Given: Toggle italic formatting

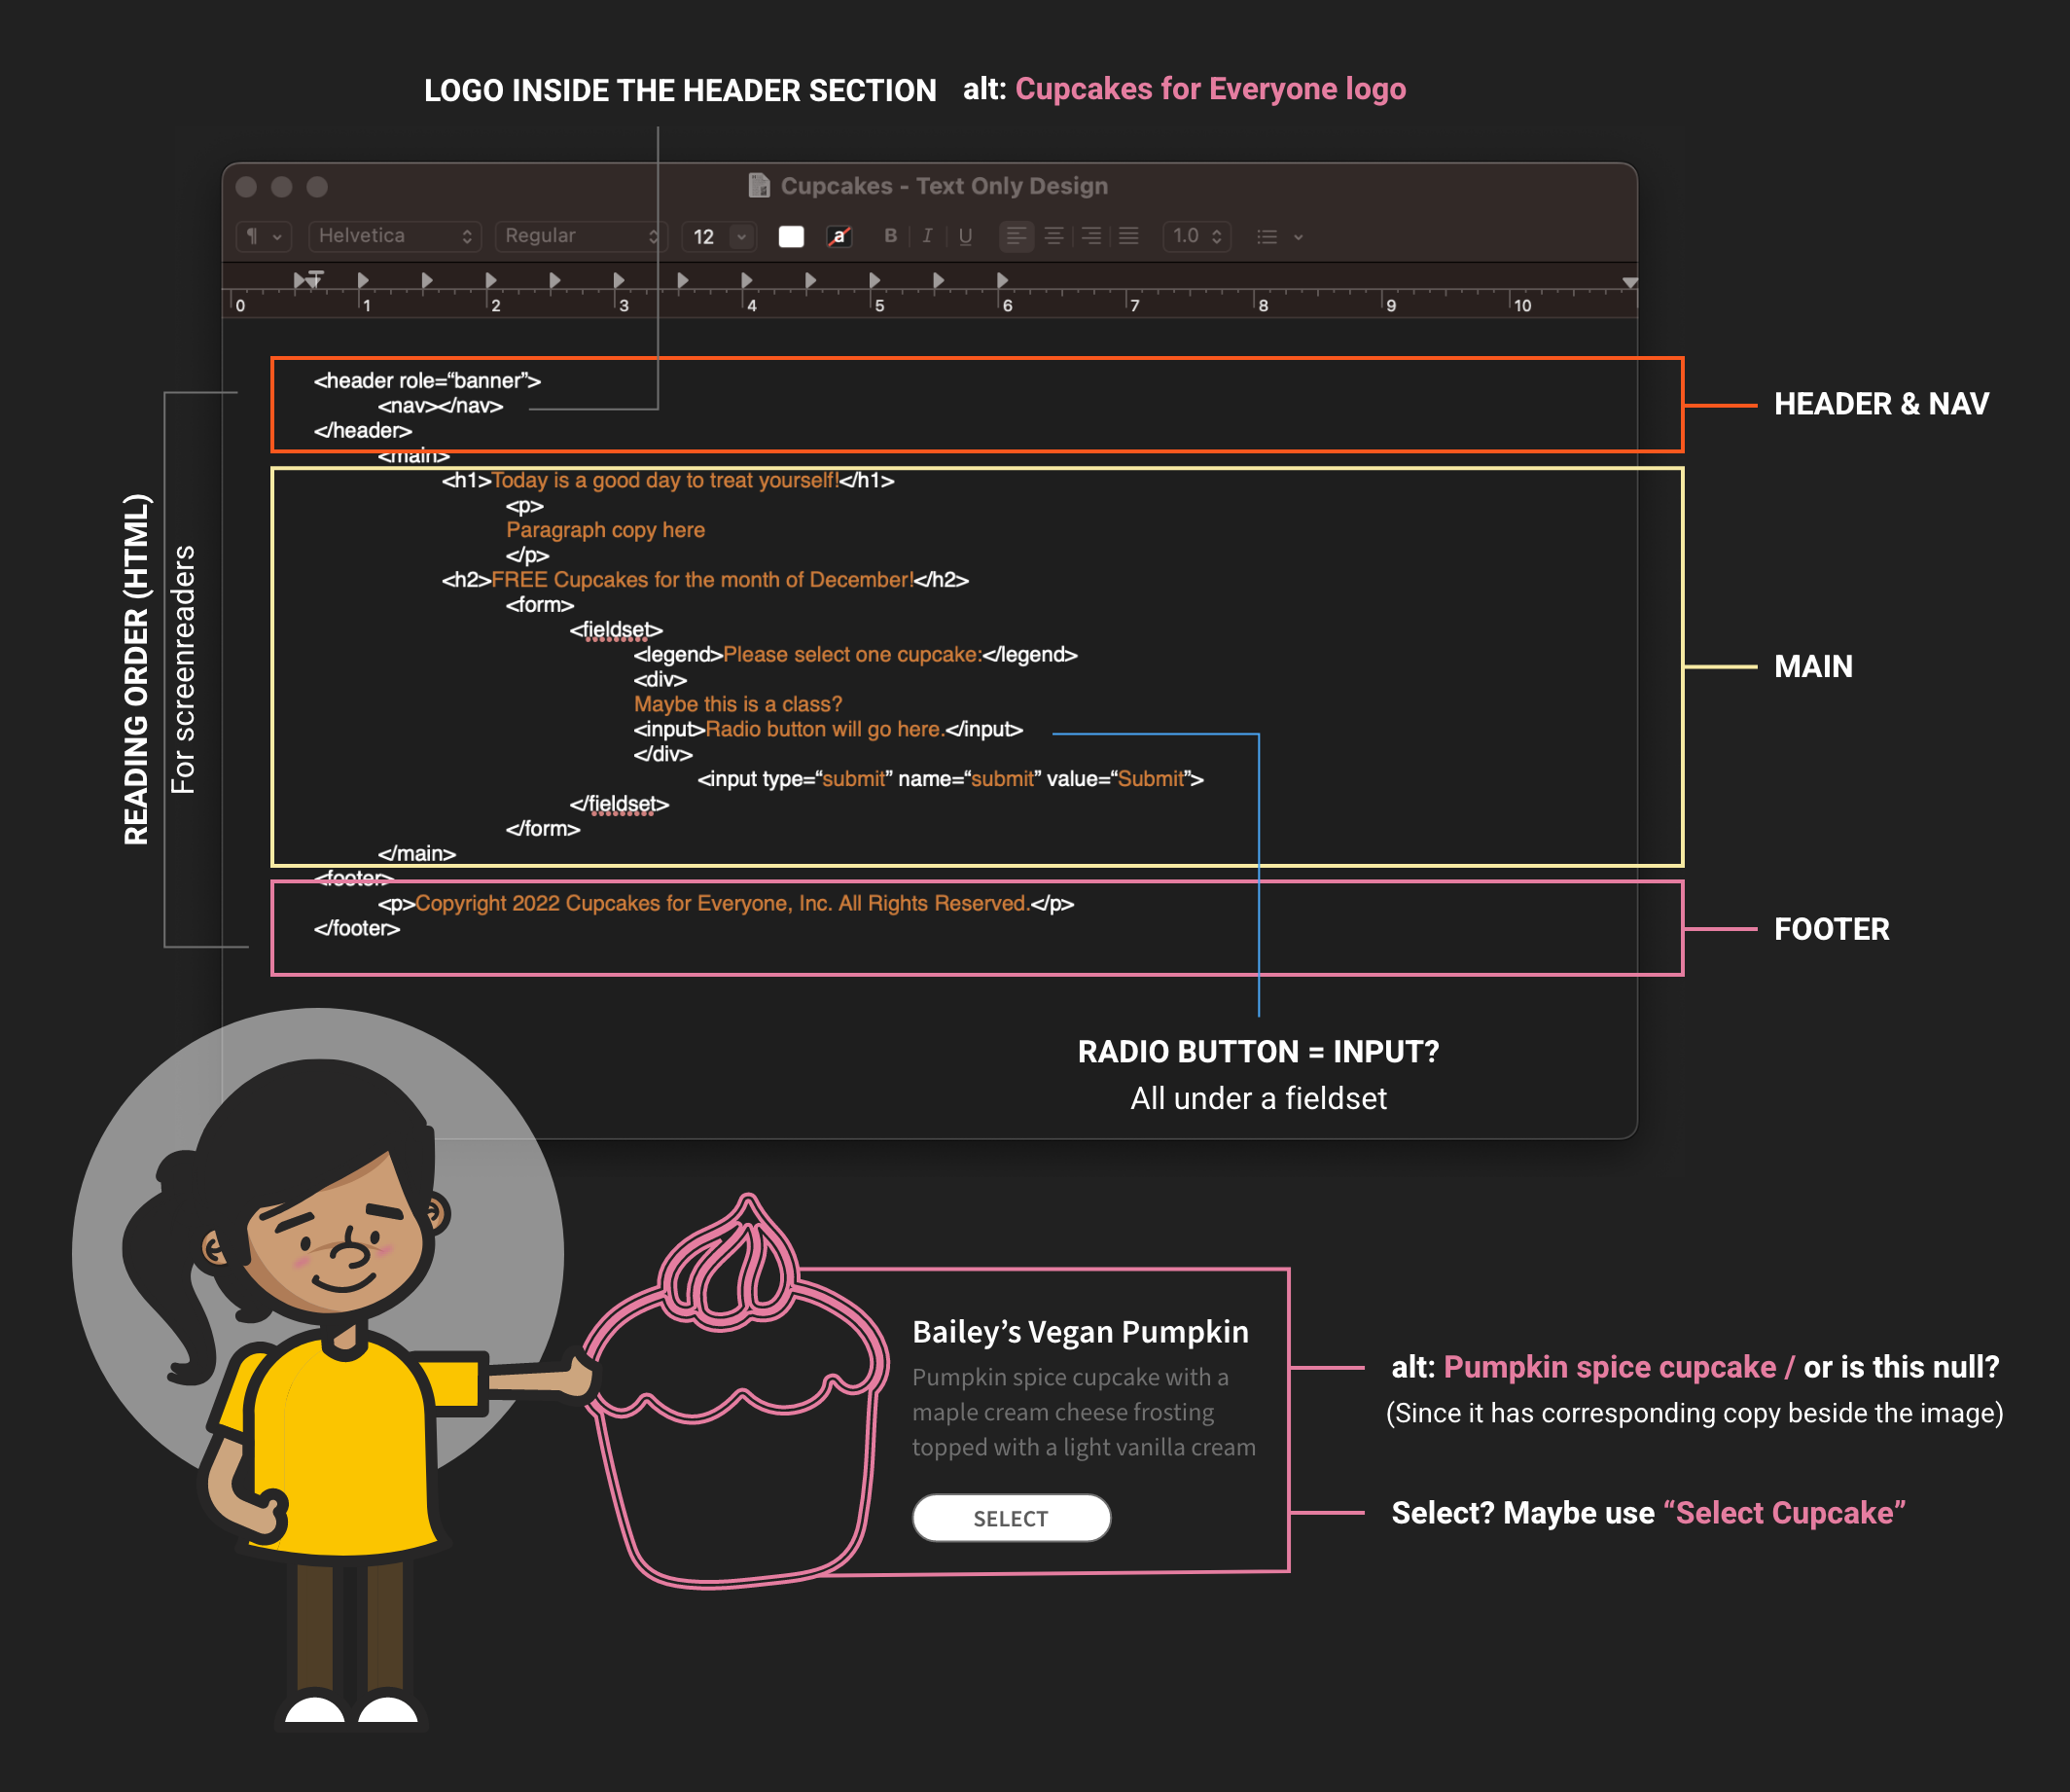Looking at the screenshot, I should 928,236.
